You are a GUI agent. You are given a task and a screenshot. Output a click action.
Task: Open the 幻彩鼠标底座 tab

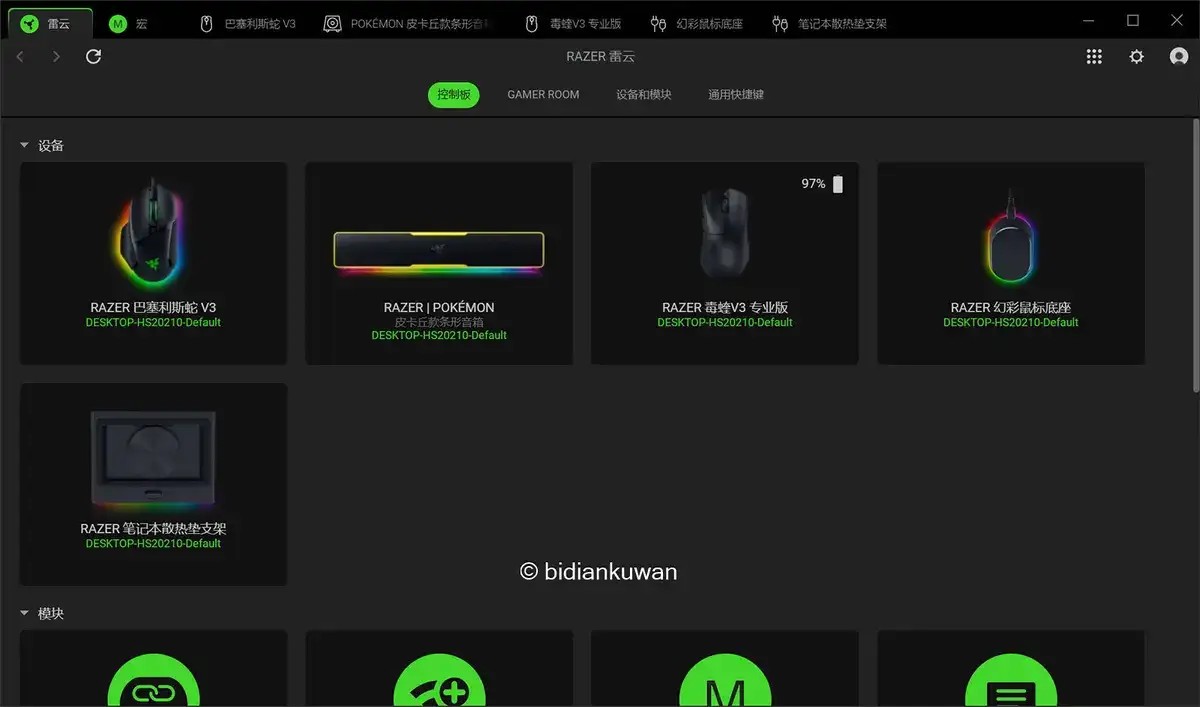[698, 23]
